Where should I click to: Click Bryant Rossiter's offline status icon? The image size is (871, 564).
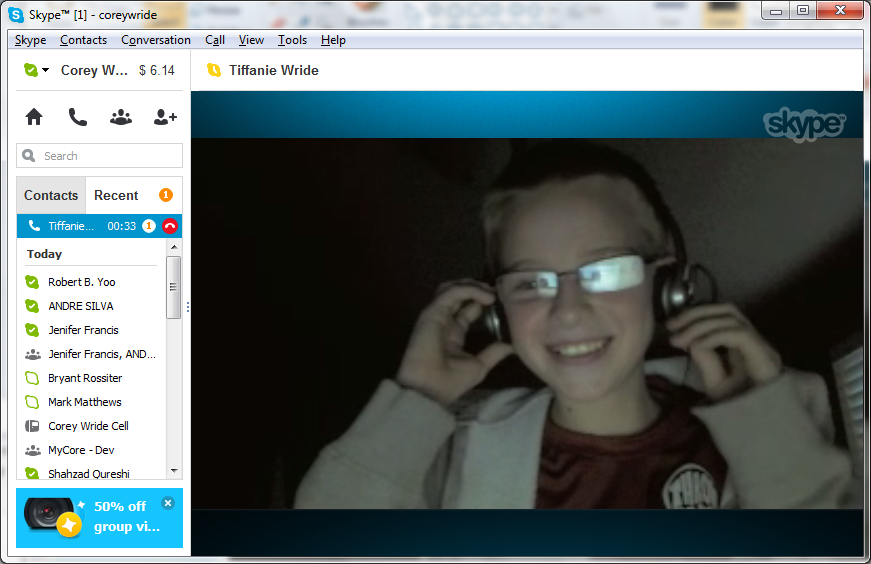(32, 378)
